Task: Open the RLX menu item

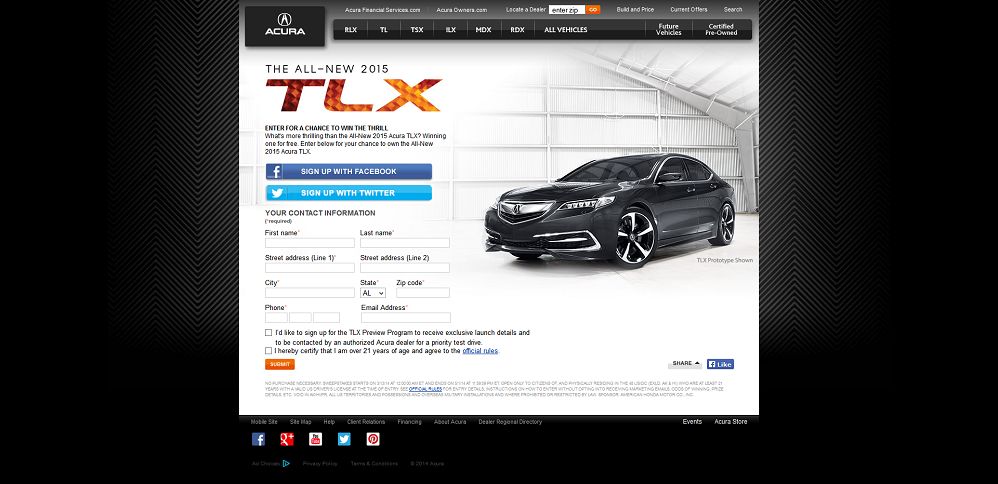Action: click(x=351, y=30)
